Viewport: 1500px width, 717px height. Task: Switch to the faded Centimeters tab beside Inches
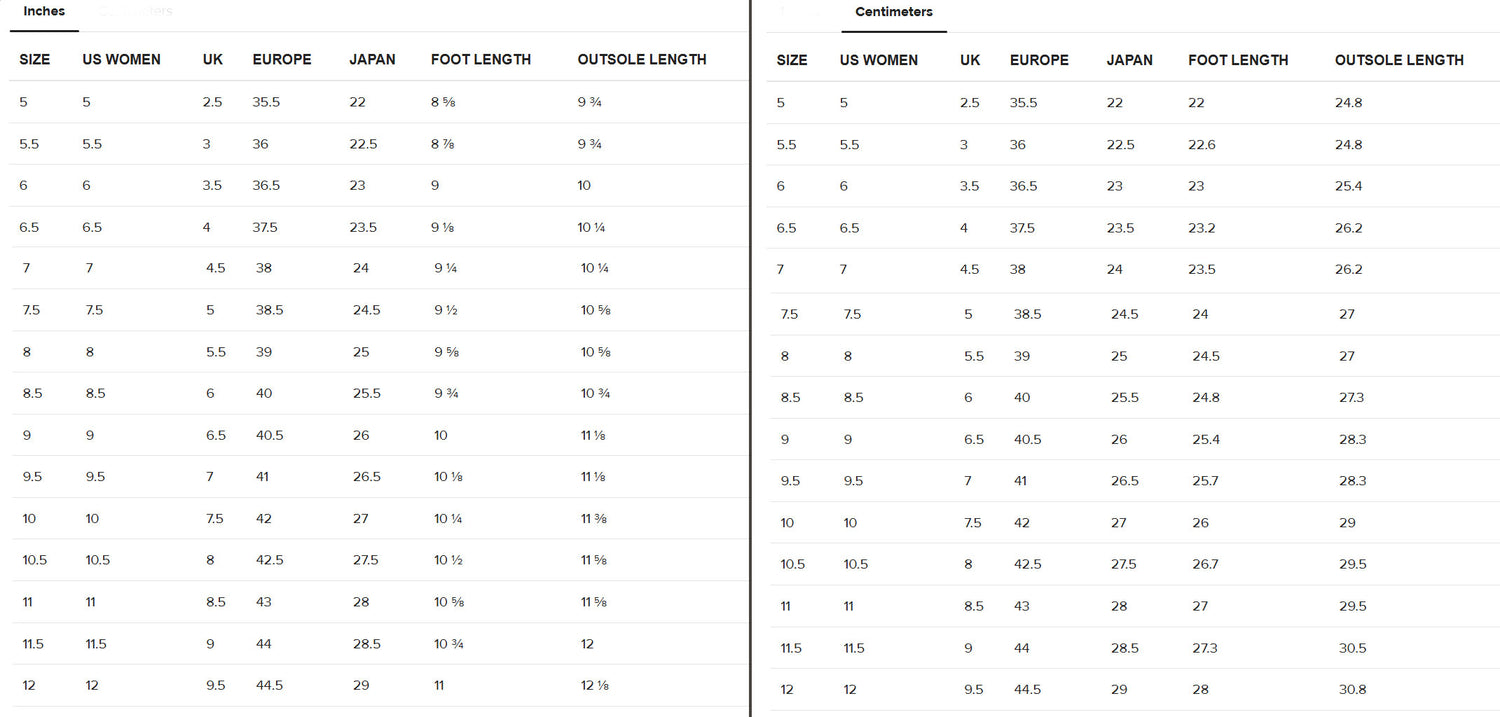[136, 12]
